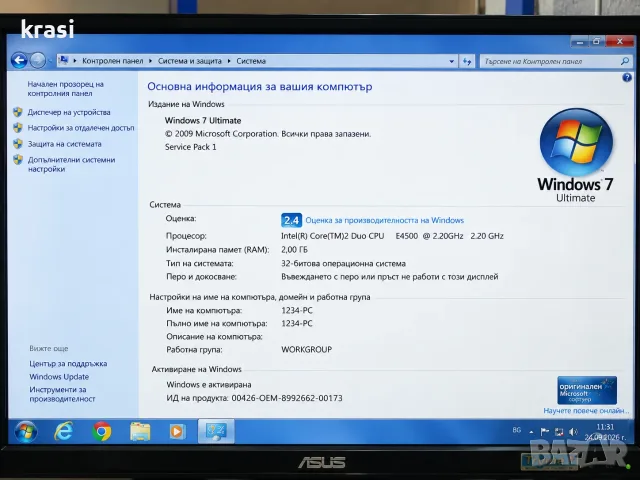Click the product ID 00426-OEM-8992662-00173
640x480 pixels.
coord(287,398)
